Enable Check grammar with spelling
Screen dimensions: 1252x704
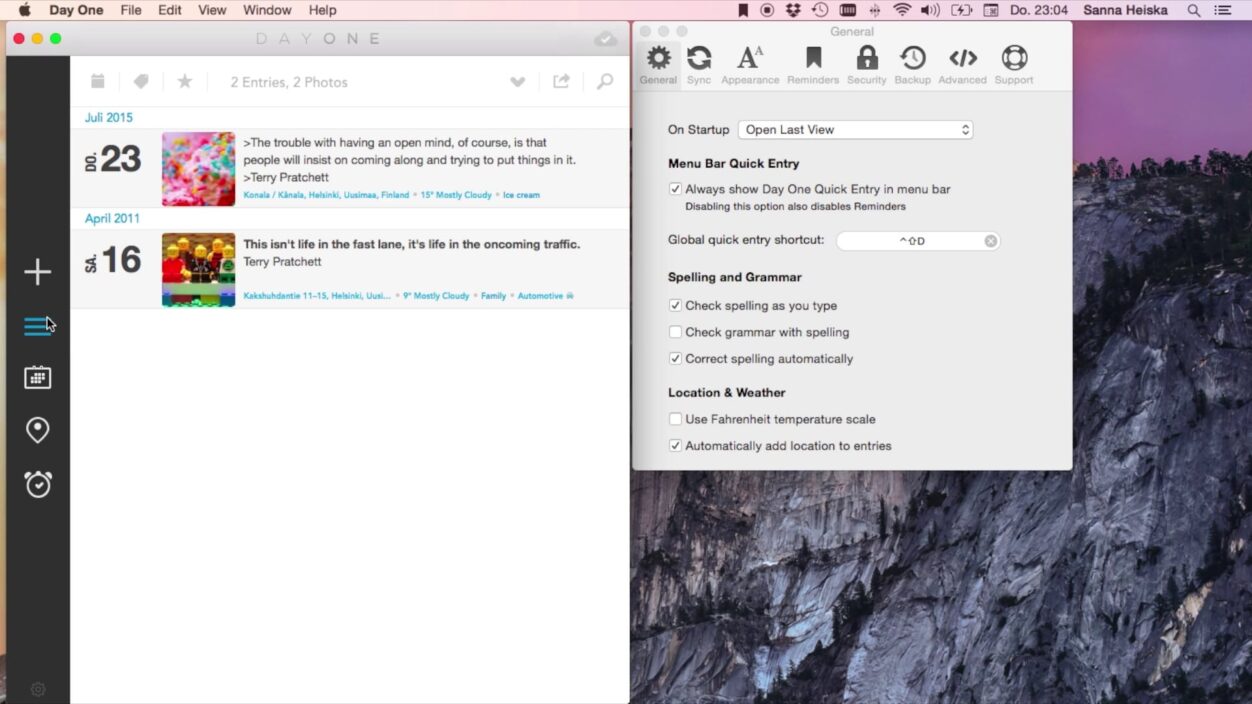coord(675,332)
